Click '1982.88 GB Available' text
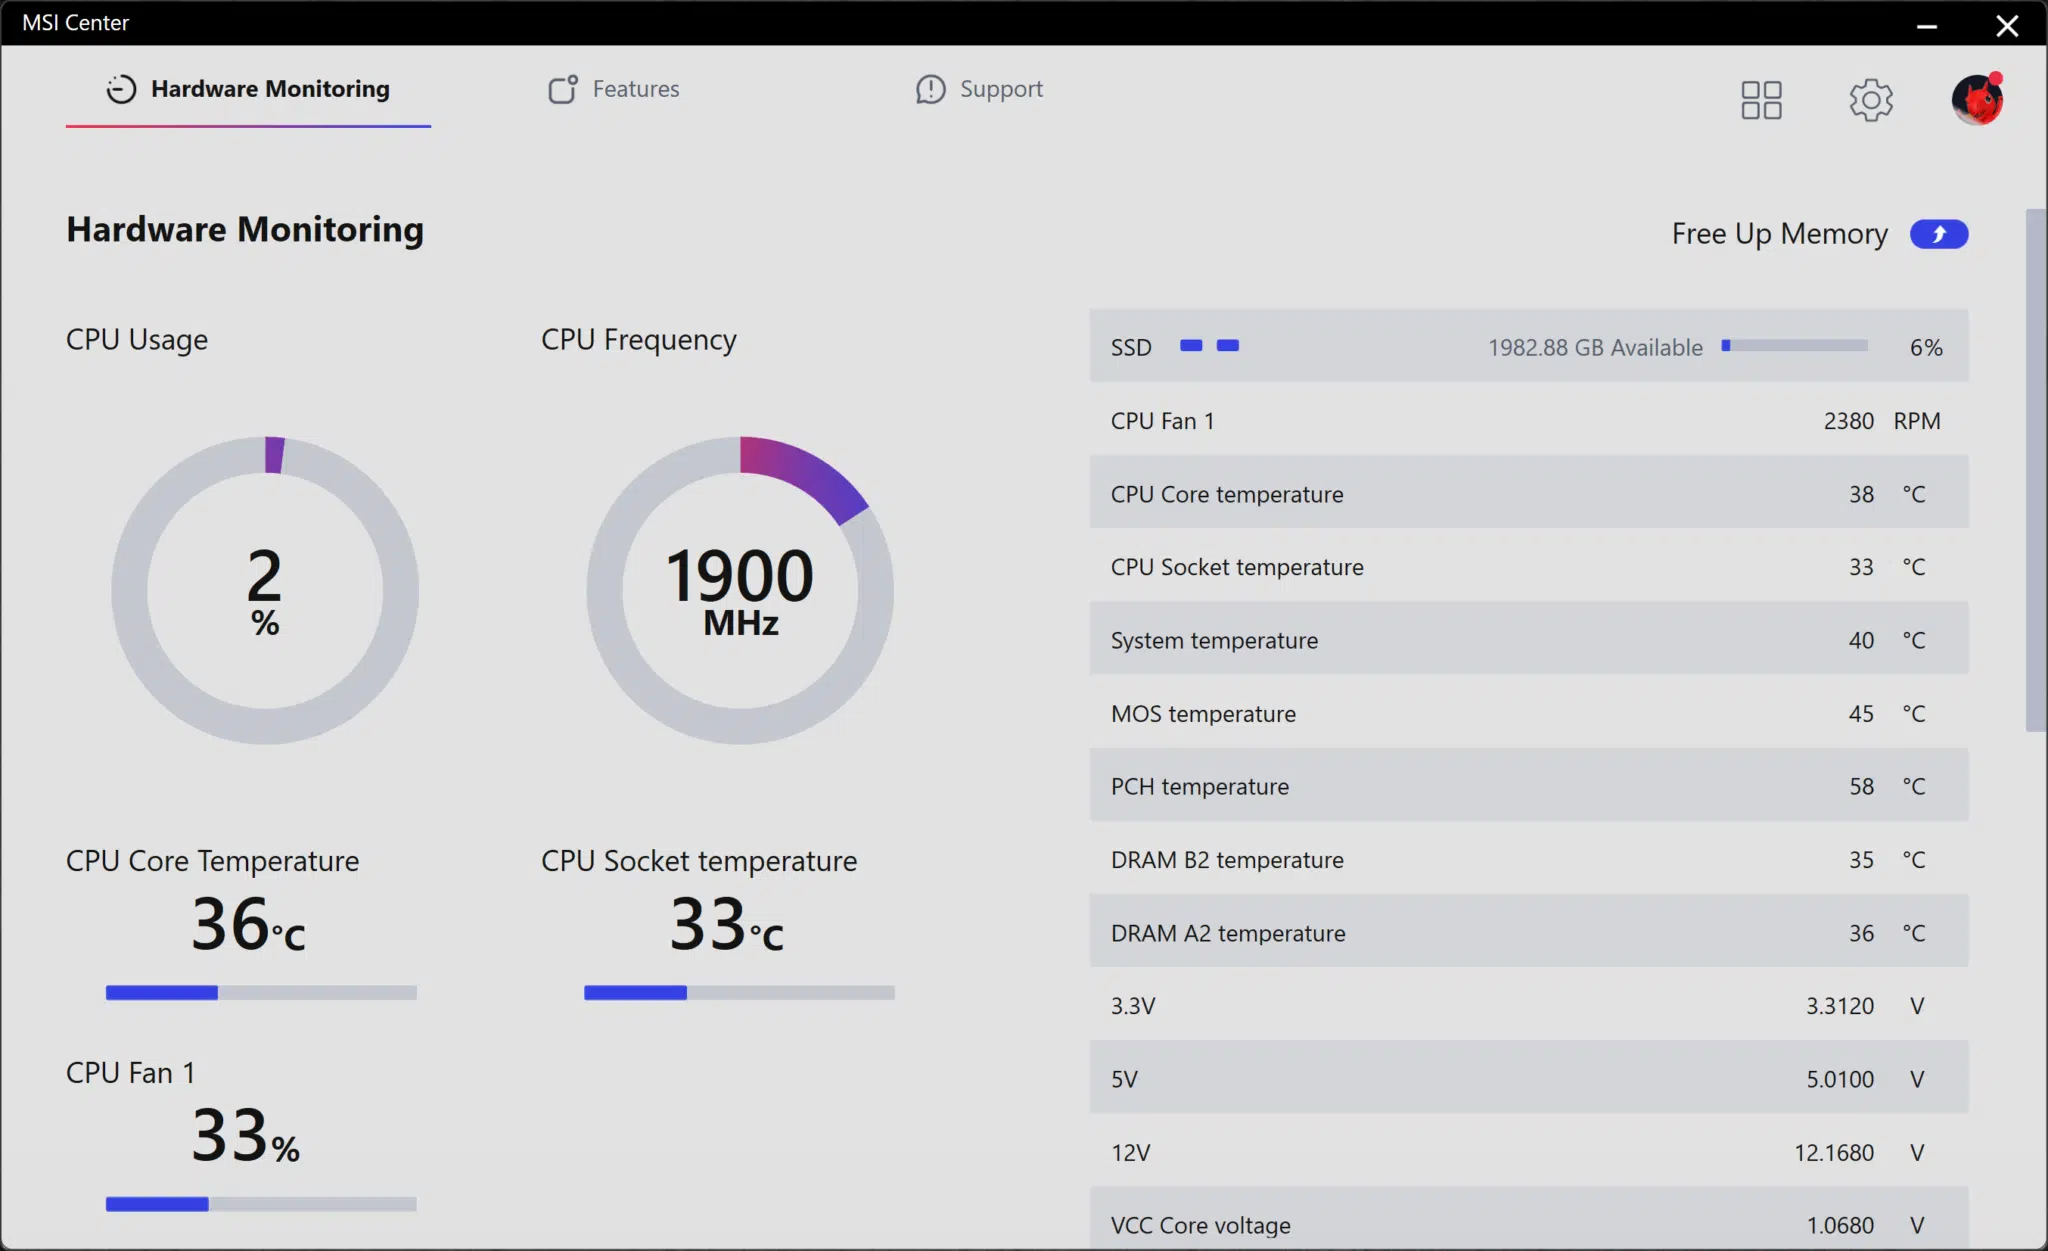This screenshot has height=1251, width=2048. (x=1595, y=347)
